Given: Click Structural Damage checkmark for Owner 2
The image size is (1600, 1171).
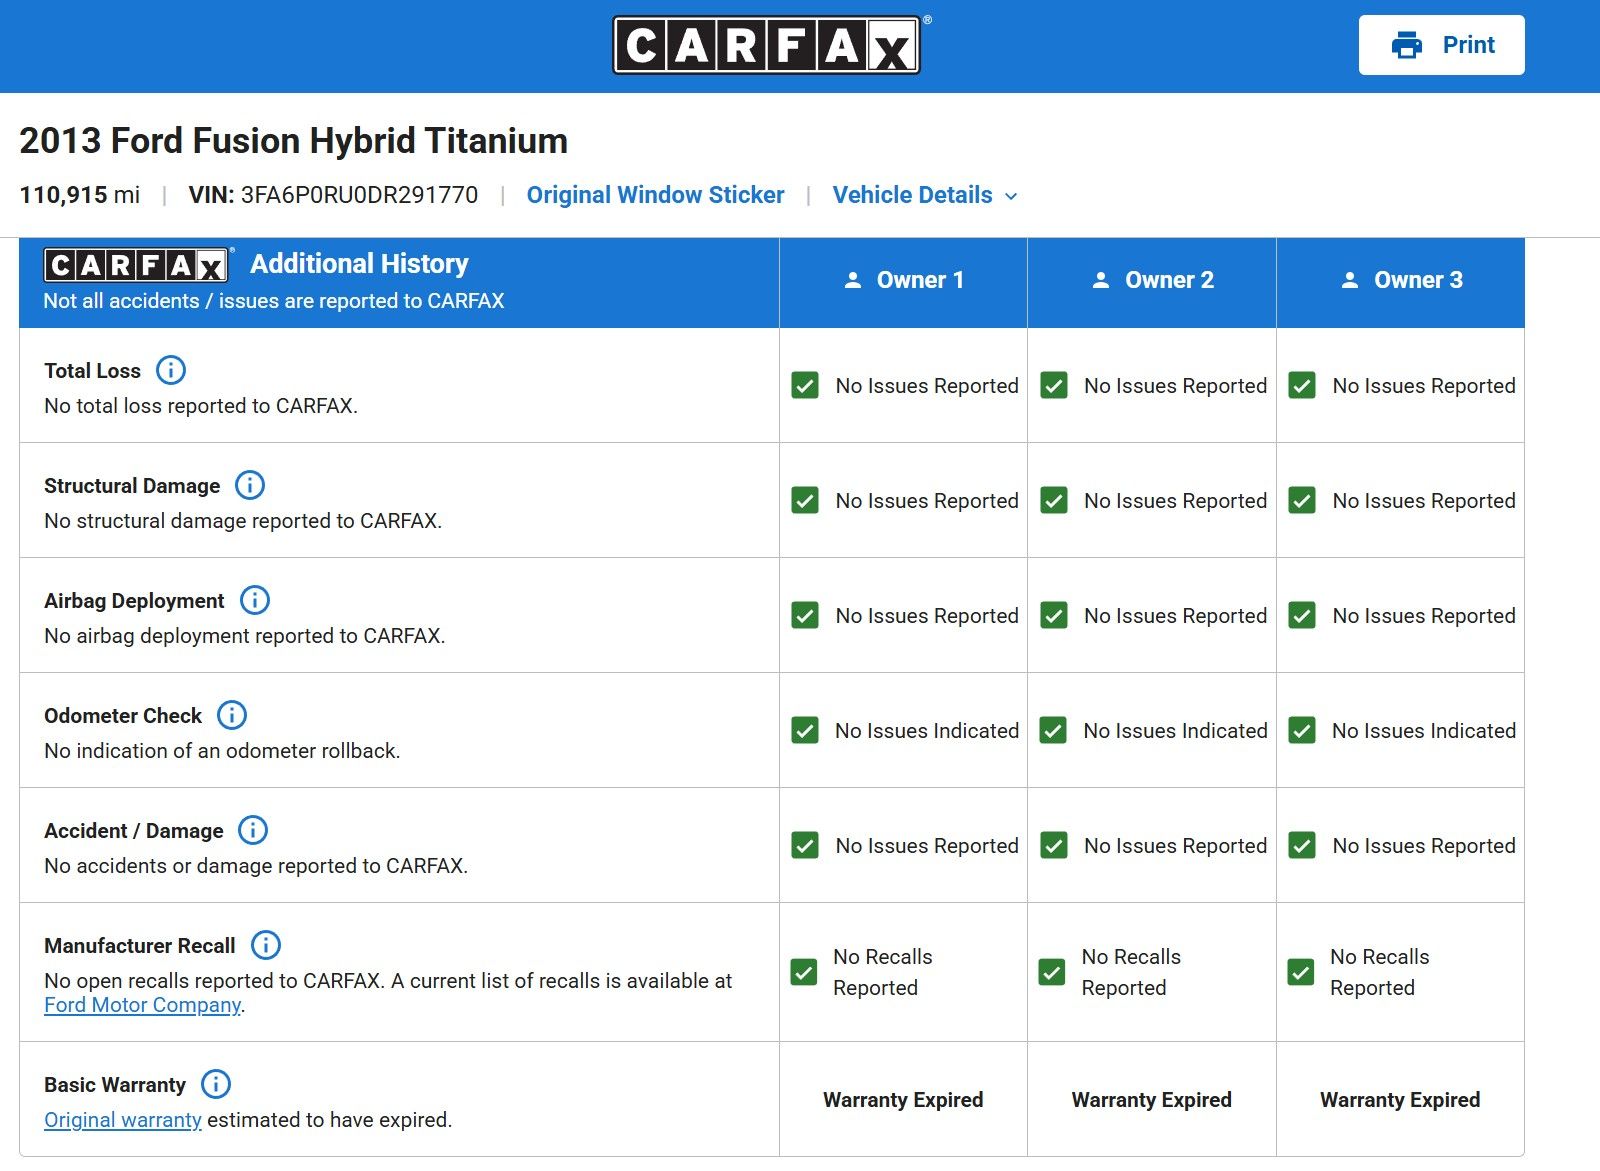Looking at the screenshot, I should [1054, 500].
